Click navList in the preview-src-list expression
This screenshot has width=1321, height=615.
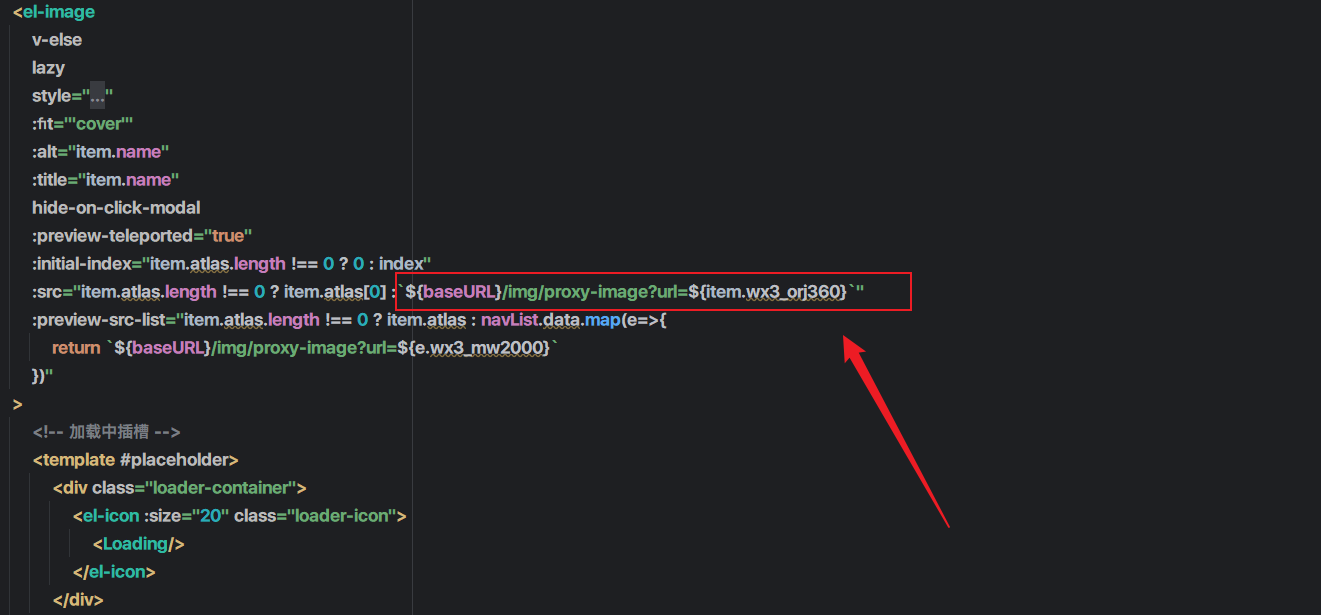point(508,320)
